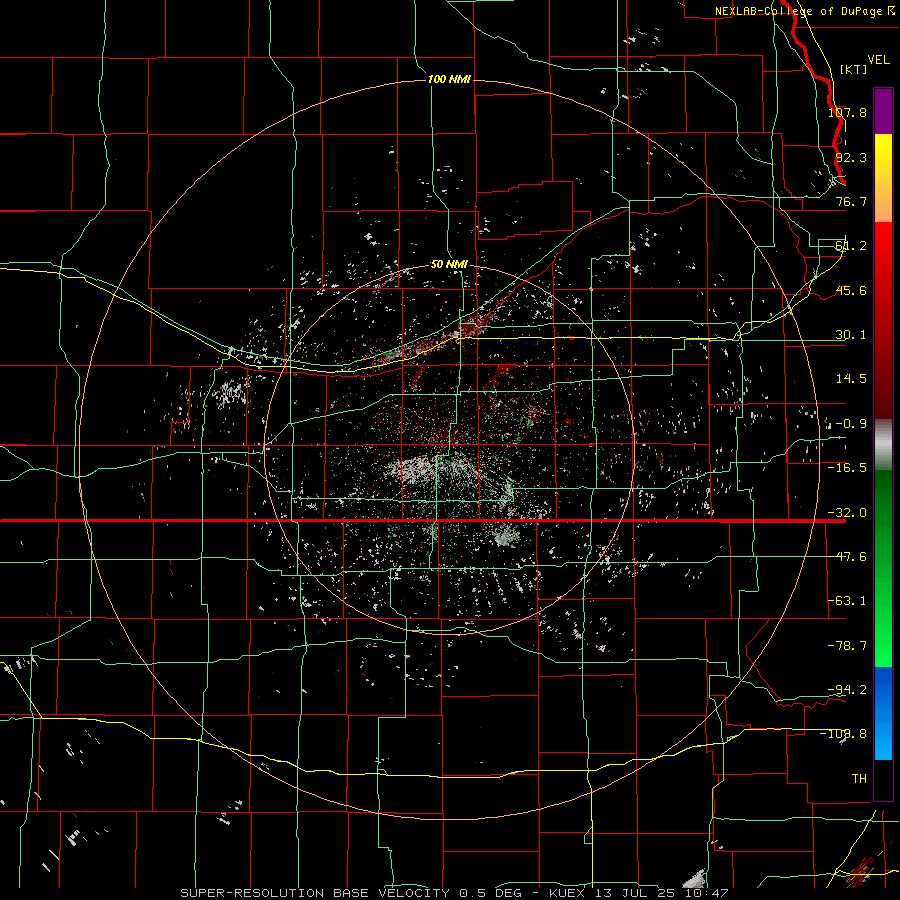Screen dimensions: 900x900
Task: Click the -108.8 velocity scale value
Action: tap(844, 734)
